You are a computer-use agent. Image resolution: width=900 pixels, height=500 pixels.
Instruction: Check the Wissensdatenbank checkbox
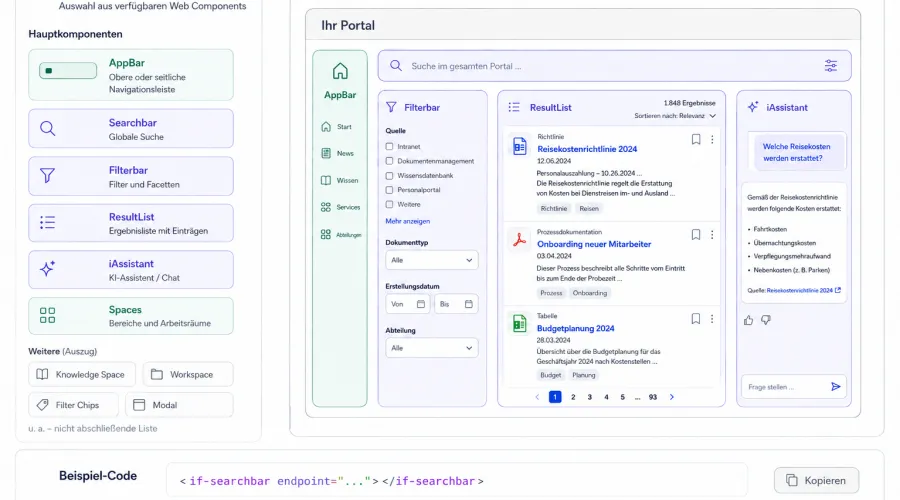tap(390, 176)
